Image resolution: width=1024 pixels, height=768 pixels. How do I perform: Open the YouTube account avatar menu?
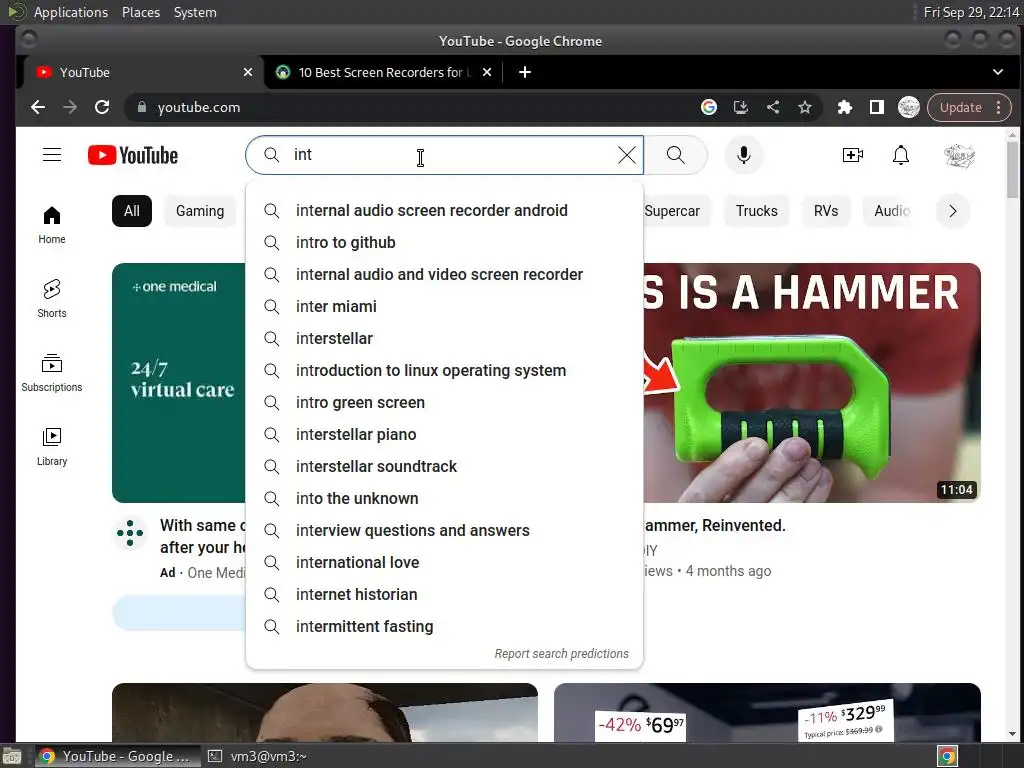pyautogui.click(x=959, y=155)
